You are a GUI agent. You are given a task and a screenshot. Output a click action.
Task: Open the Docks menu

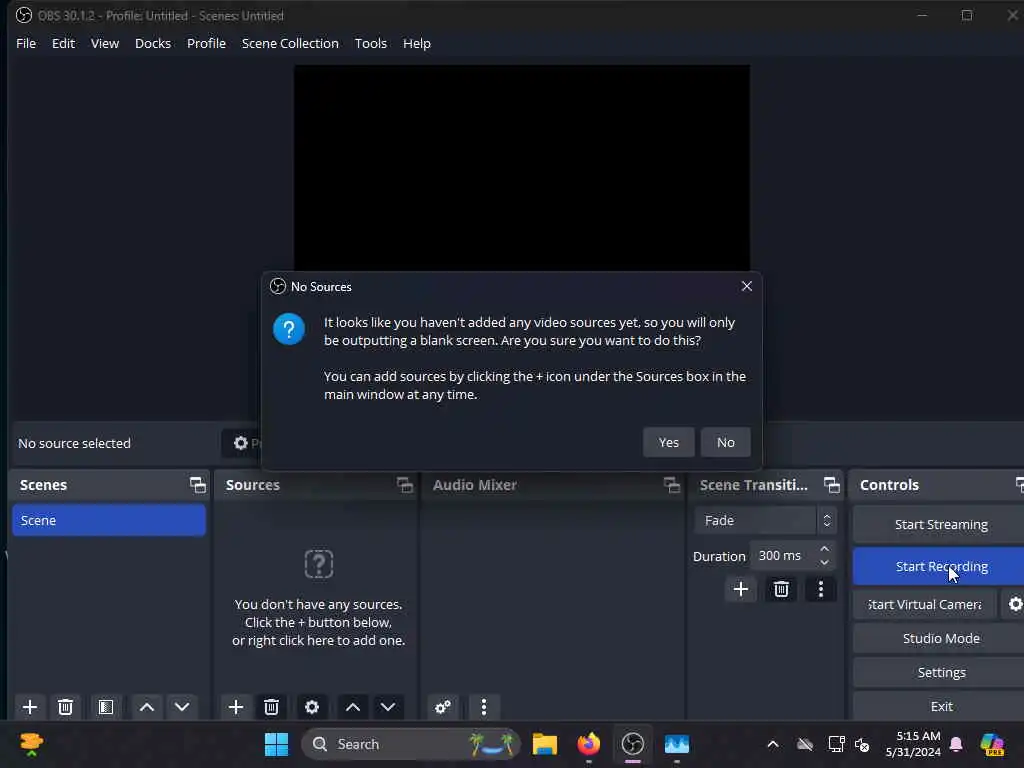pos(153,43)
